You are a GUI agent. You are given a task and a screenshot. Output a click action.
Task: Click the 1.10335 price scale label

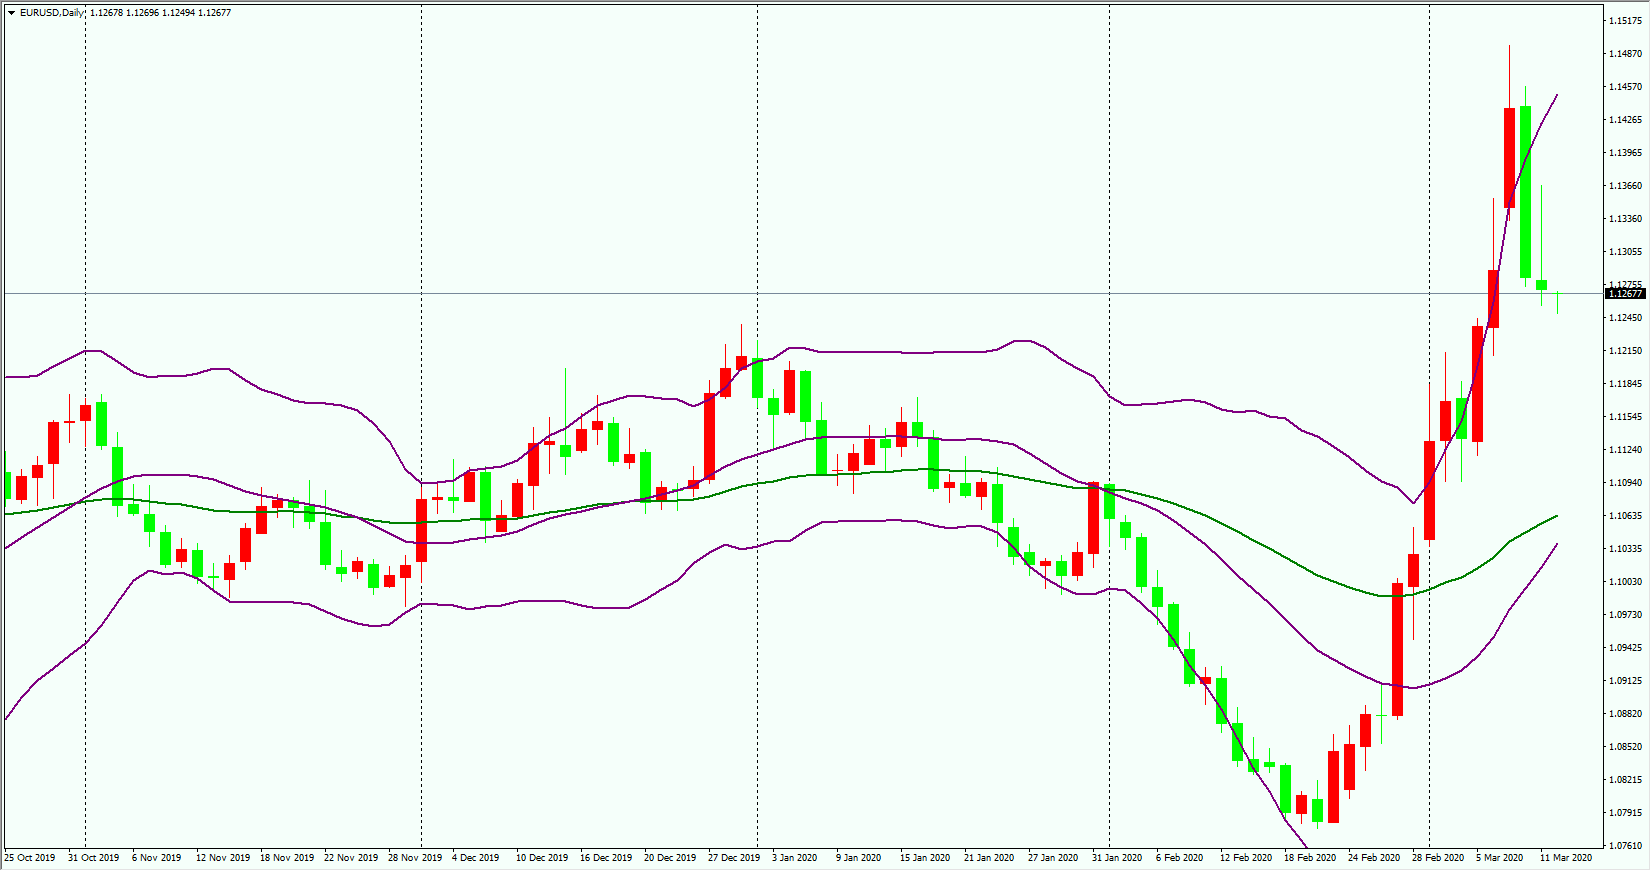click(x=1625, y=548)
